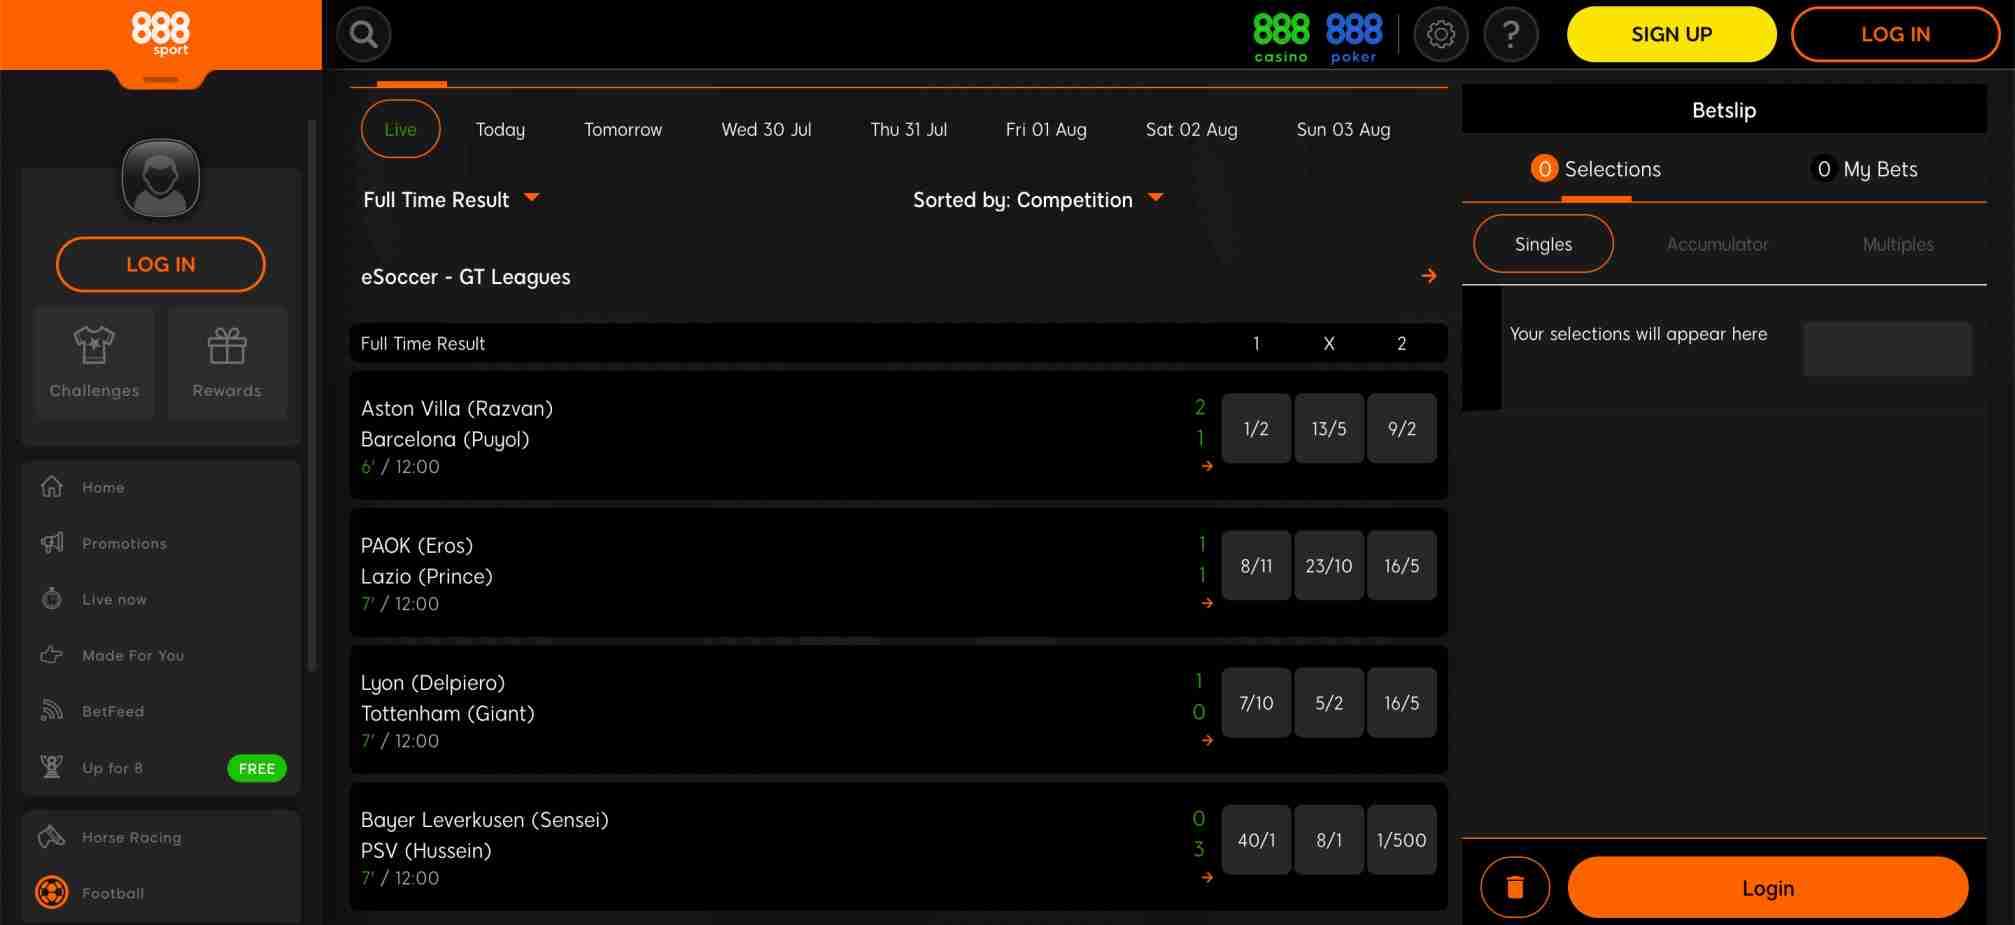
Task: Click the Live now stopwatch icon
Action: (x=52, y=599)
